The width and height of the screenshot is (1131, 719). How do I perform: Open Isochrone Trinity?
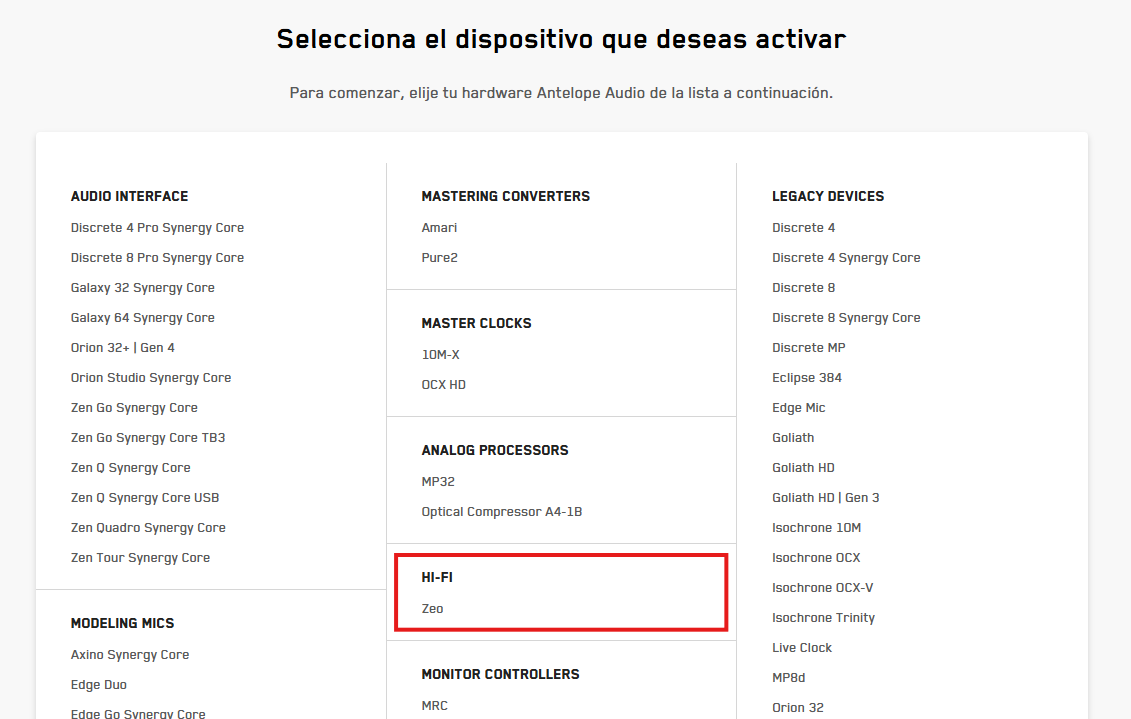pyautogui.click(x=823, y=618)
